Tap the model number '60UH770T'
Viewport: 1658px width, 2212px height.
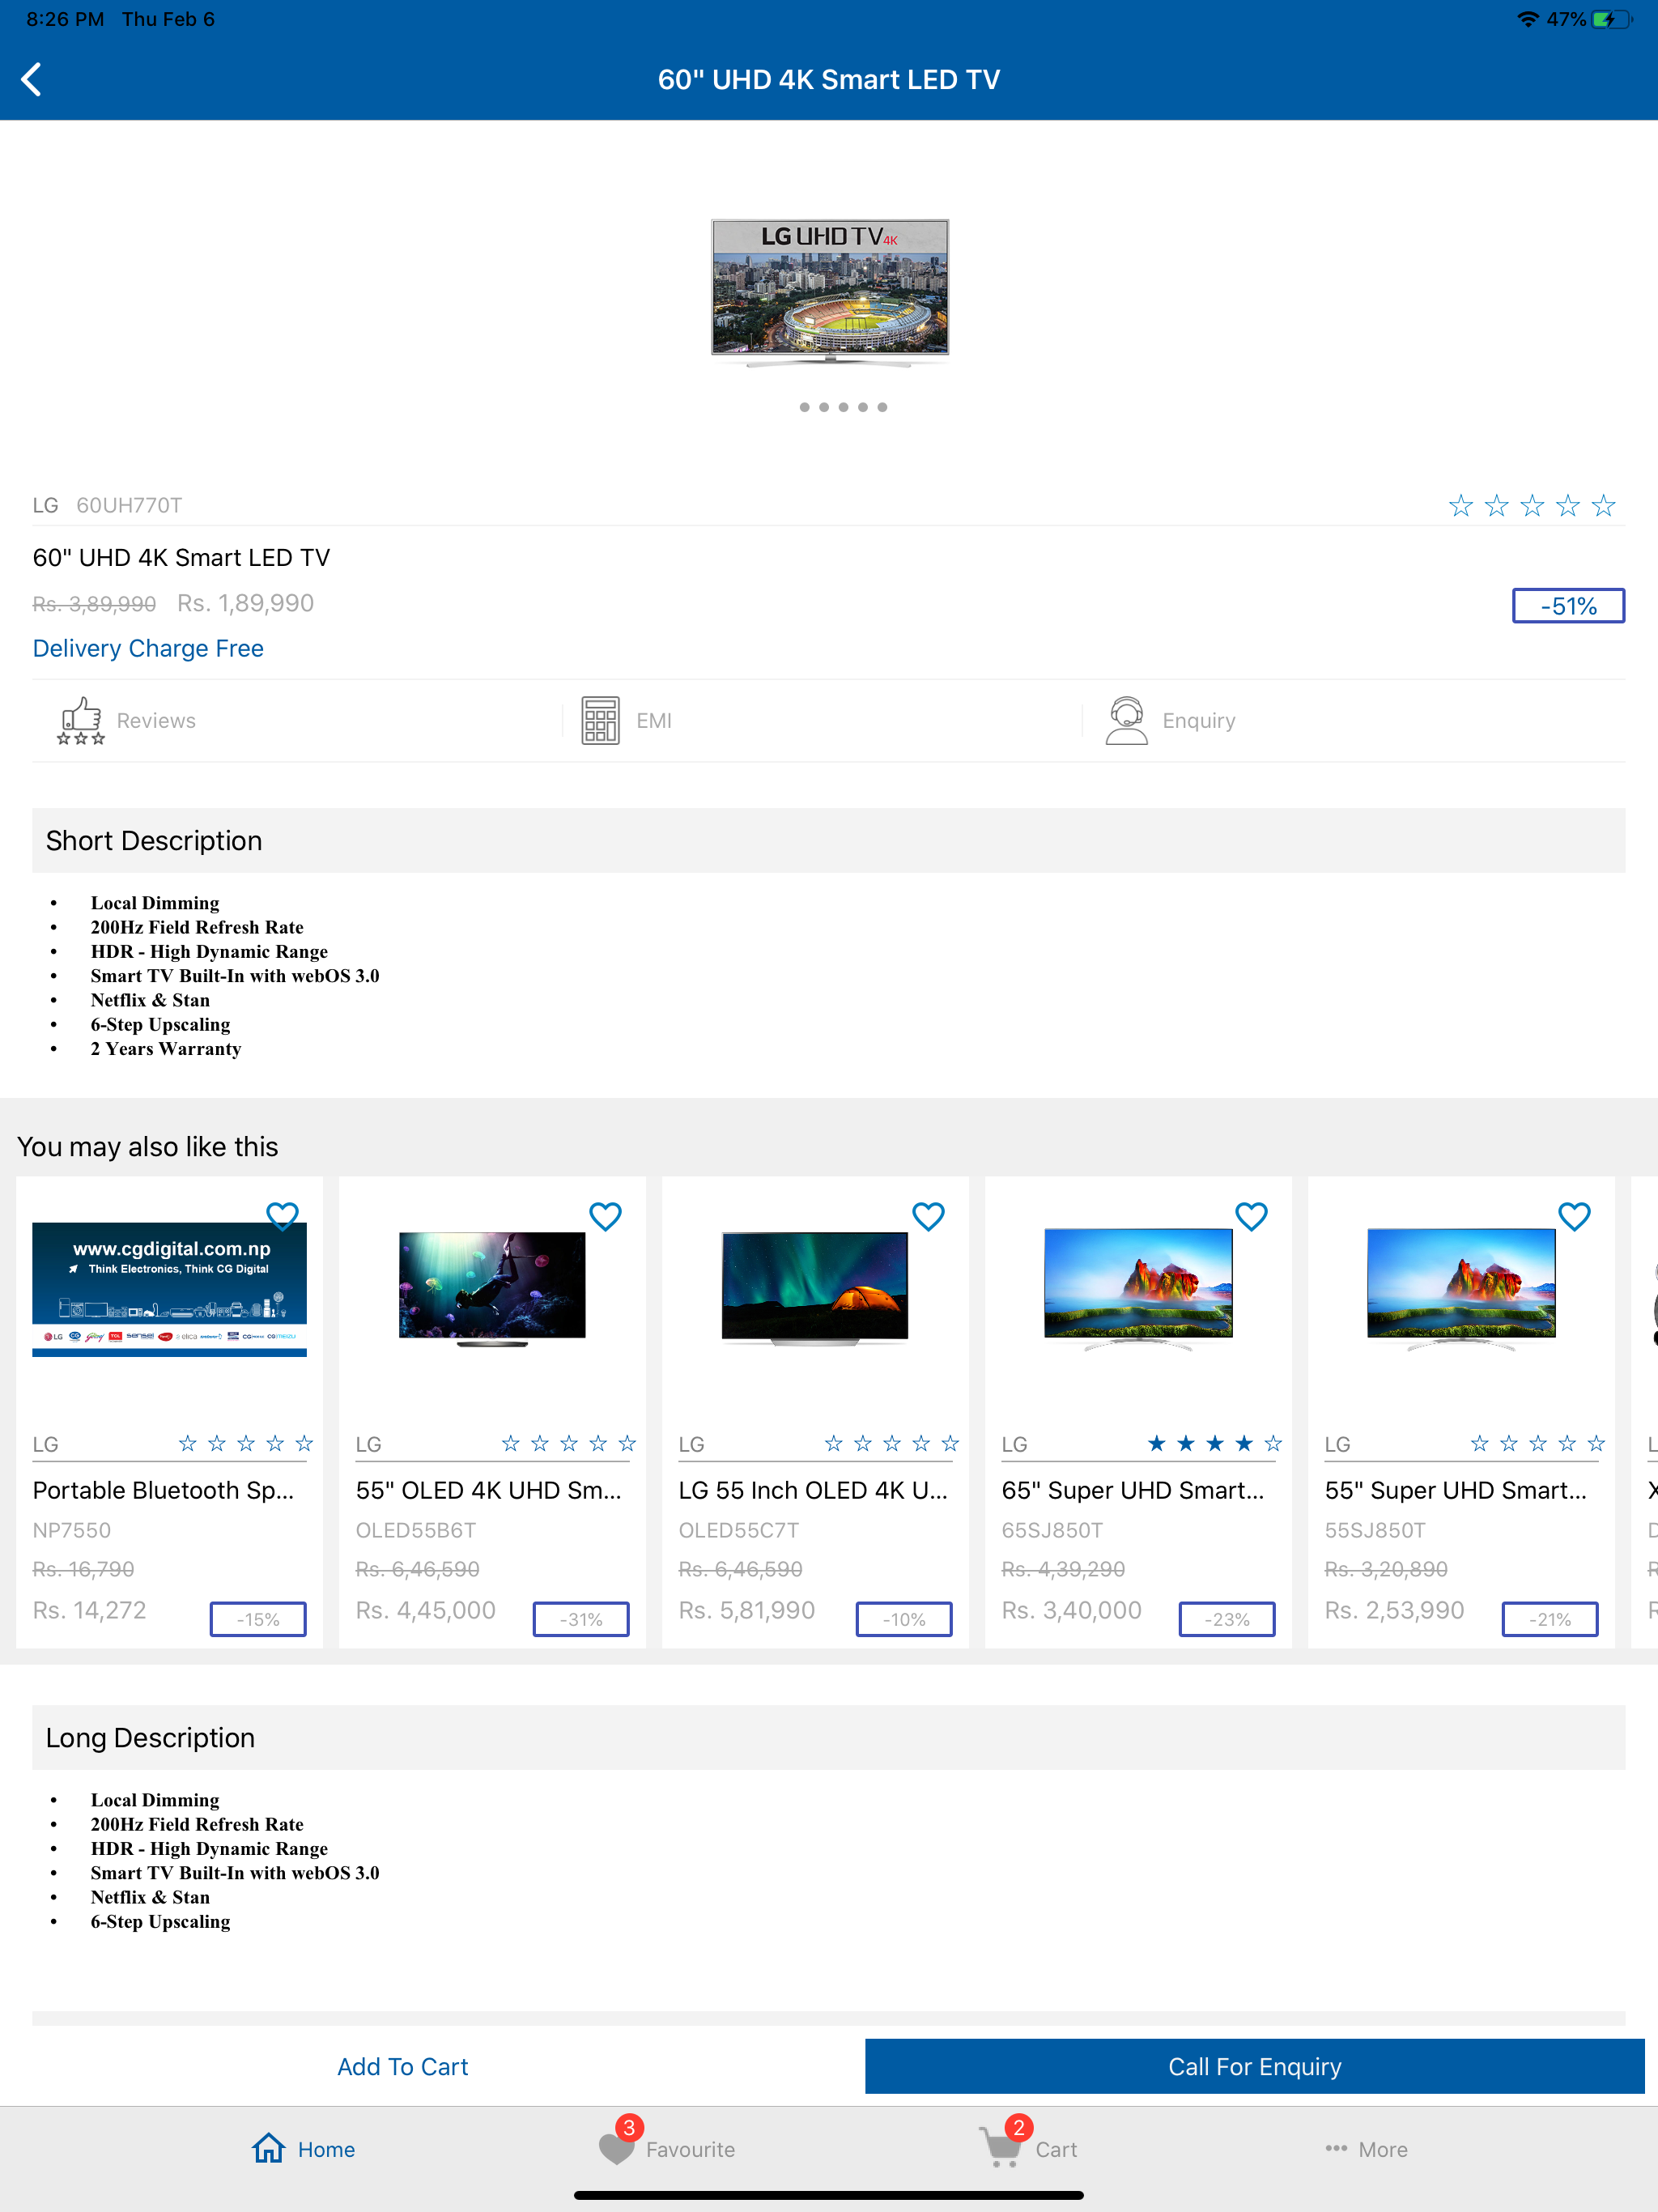pos(129,505)
